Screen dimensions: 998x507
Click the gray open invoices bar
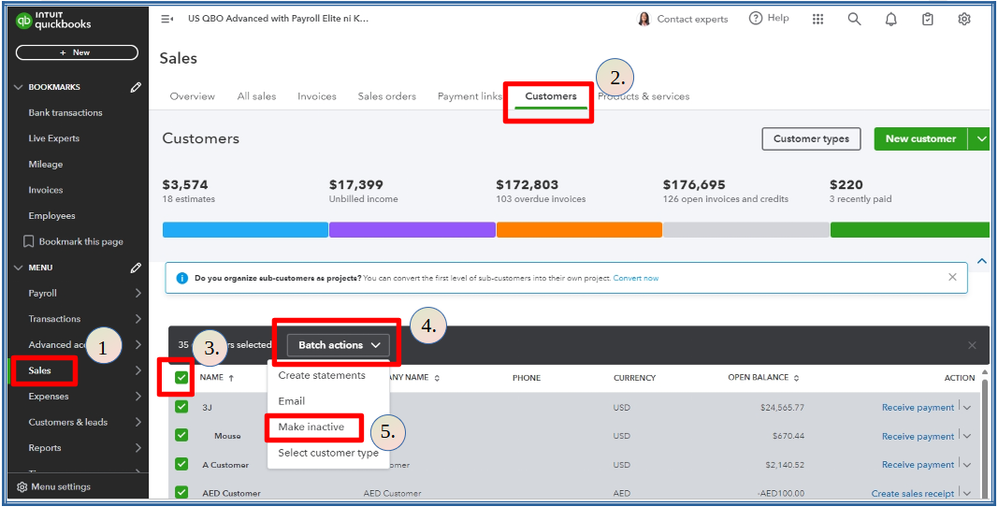coord(746,230)
